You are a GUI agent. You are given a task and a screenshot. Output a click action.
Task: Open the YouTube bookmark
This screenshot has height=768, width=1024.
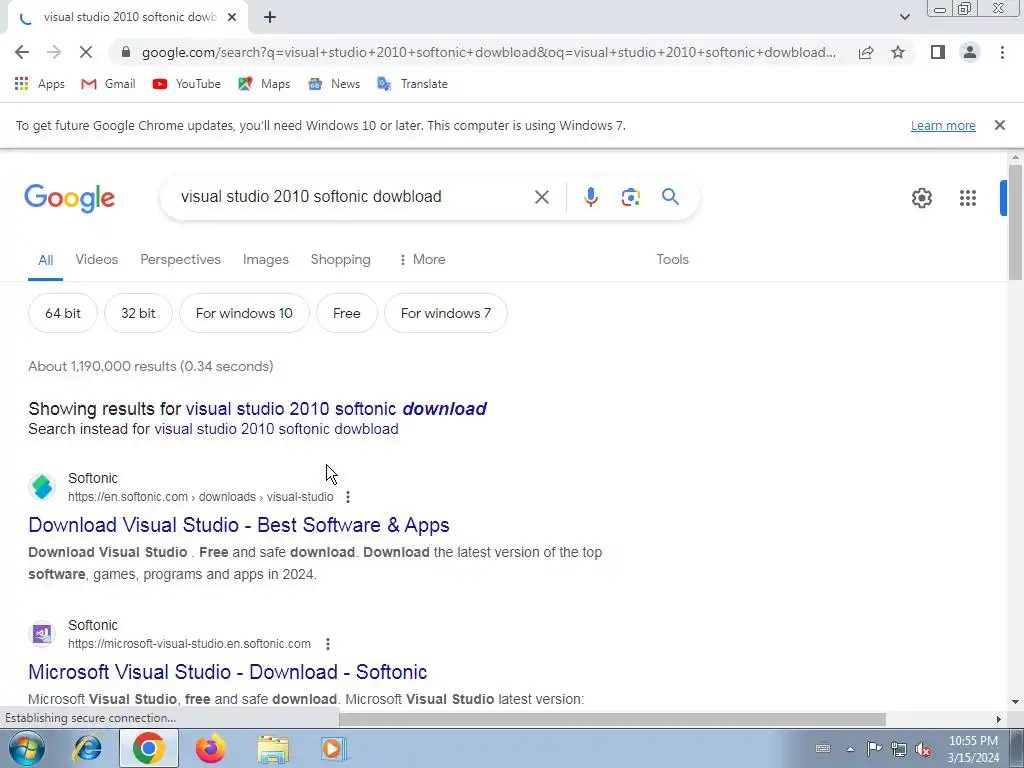pos(186,84)
